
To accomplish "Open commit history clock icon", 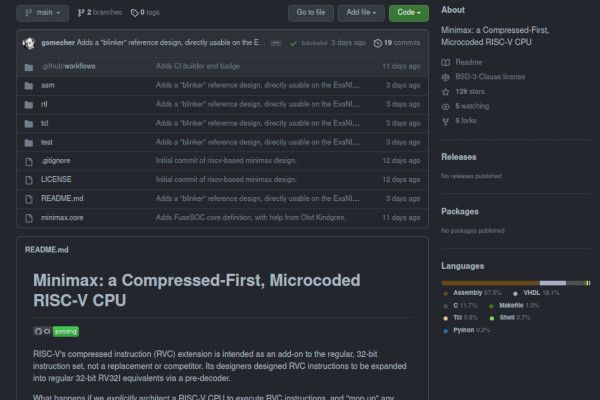I will (x=377, y=43).
